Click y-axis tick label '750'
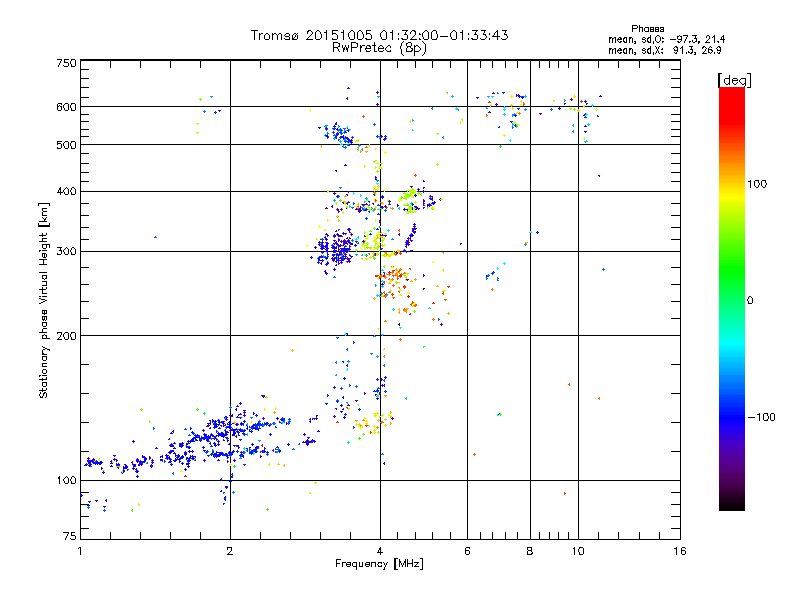The width and height of the screenshot is (800, 600). pyautogui.click(x=67, y=63)
